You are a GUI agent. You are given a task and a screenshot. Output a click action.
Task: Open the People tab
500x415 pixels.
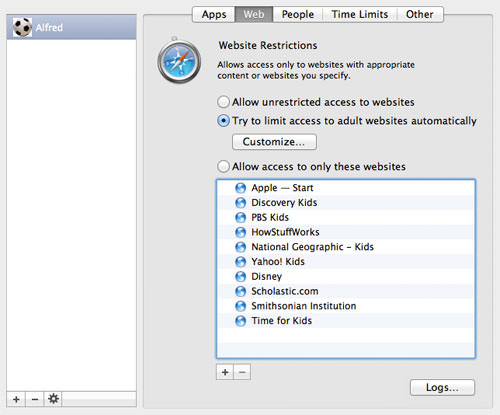click(298, 14)
